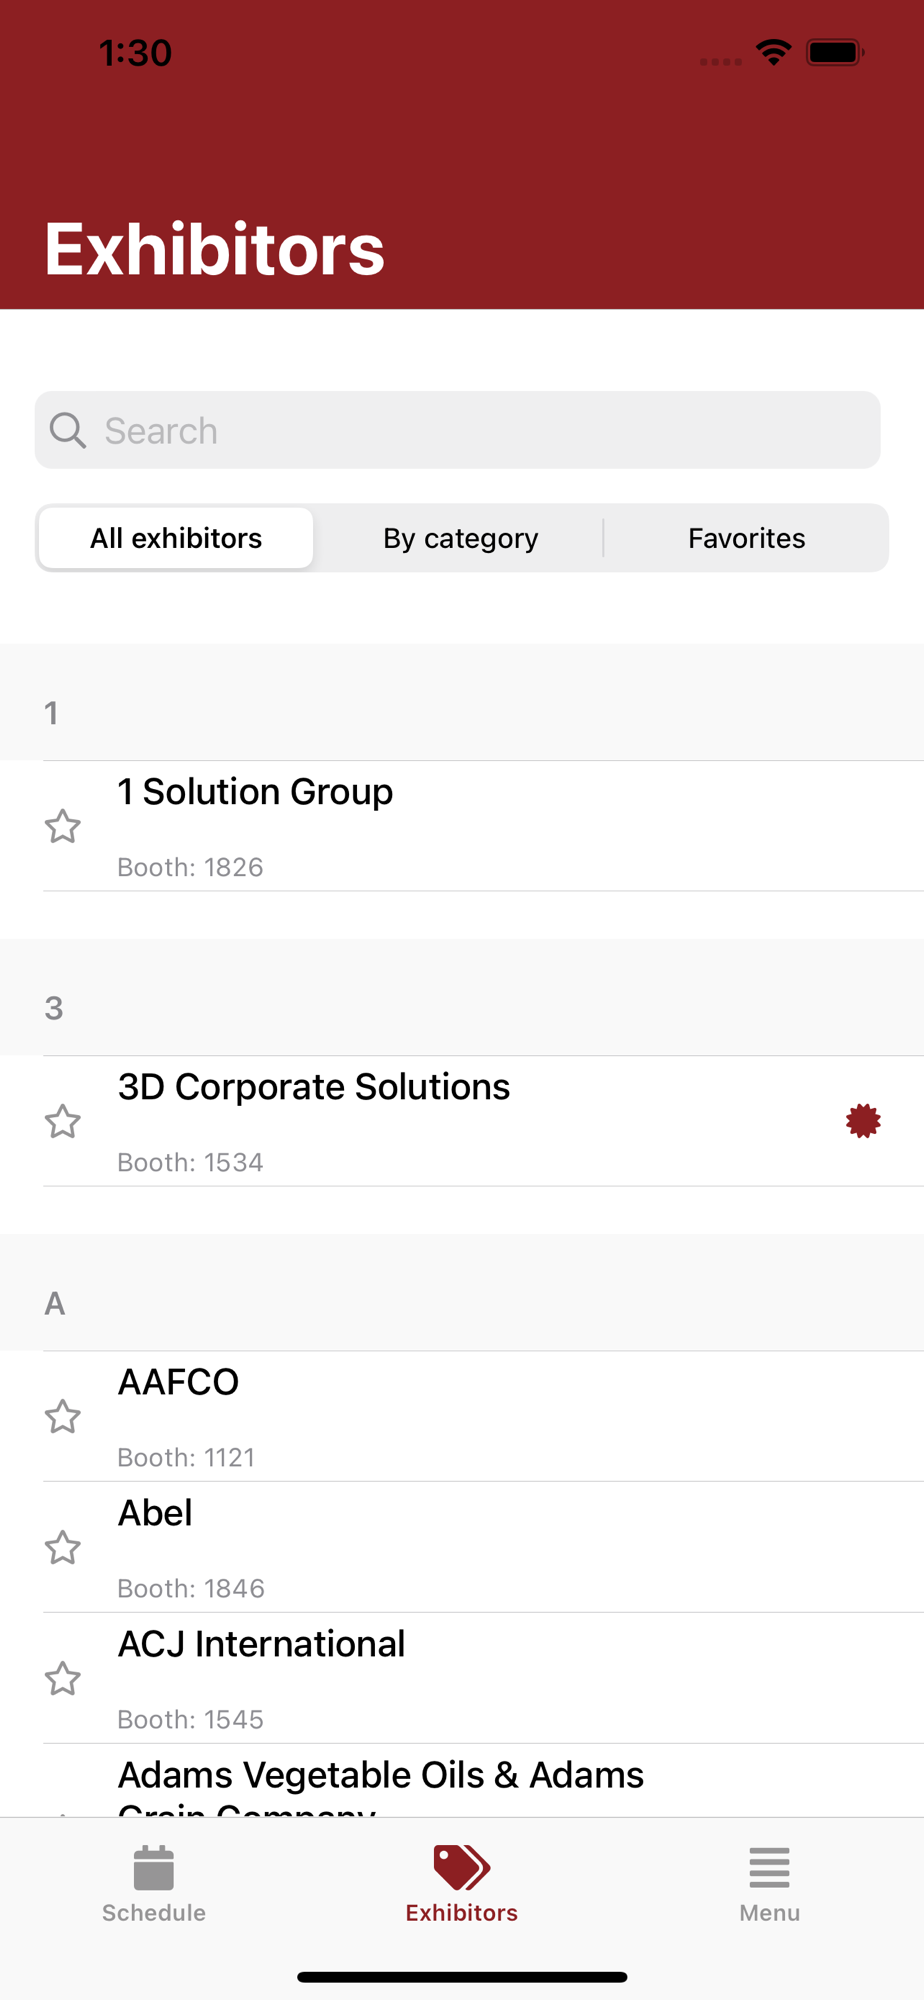924x2000 pixels.
Task: Open the Menu hamburger icon
Action: pyautogui.click(x=769, y=1868)
